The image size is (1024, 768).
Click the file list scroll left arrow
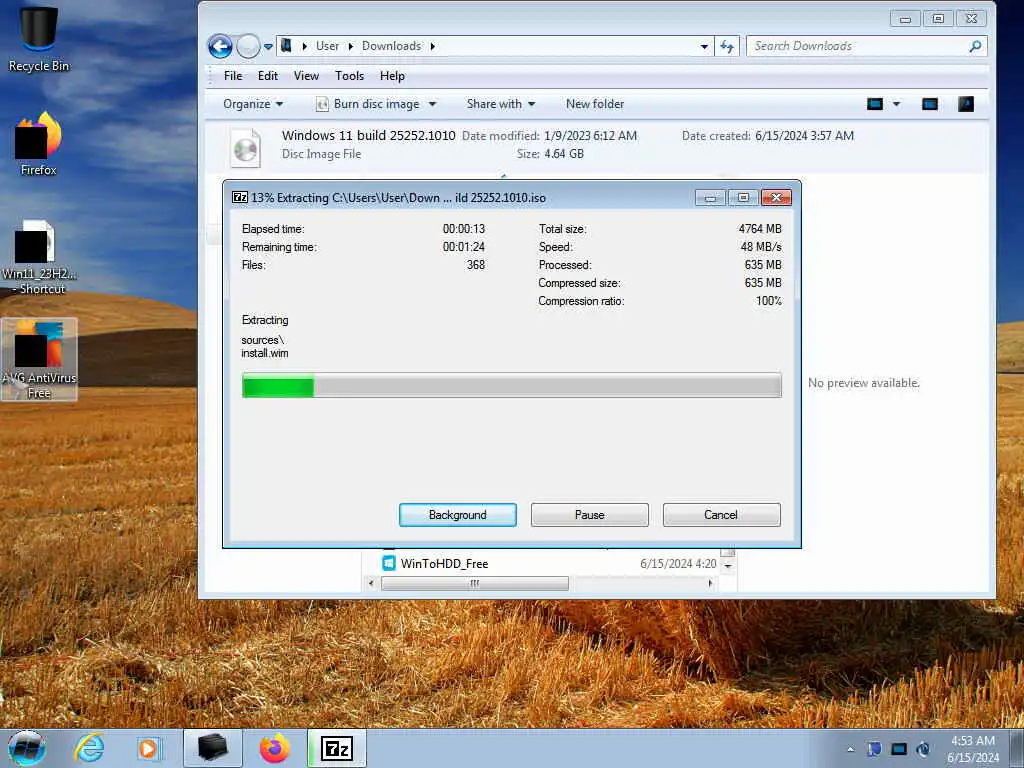coord(371,583)
